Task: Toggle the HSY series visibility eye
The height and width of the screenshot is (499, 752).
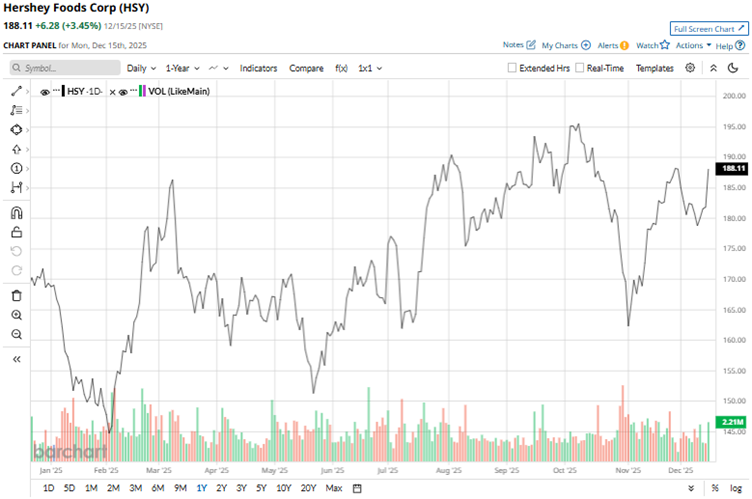Action: click(45, 92)
